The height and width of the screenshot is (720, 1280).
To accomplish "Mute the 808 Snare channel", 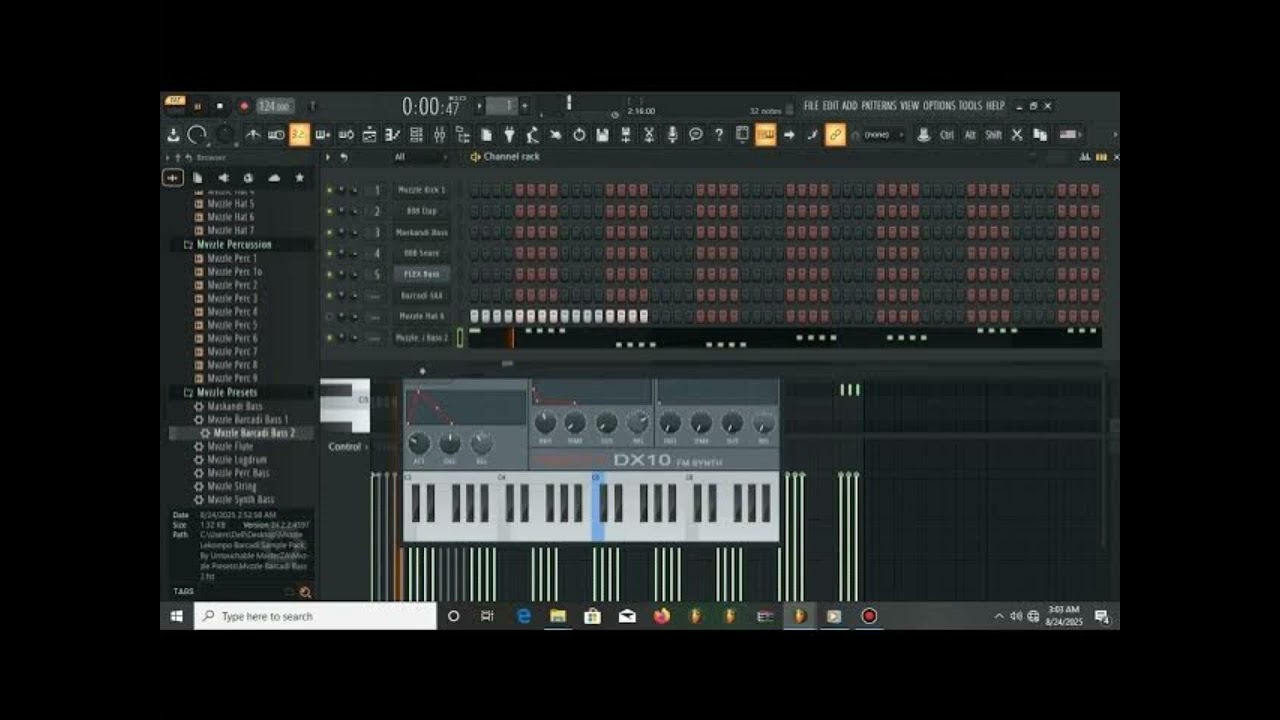I will coord(329,253).
